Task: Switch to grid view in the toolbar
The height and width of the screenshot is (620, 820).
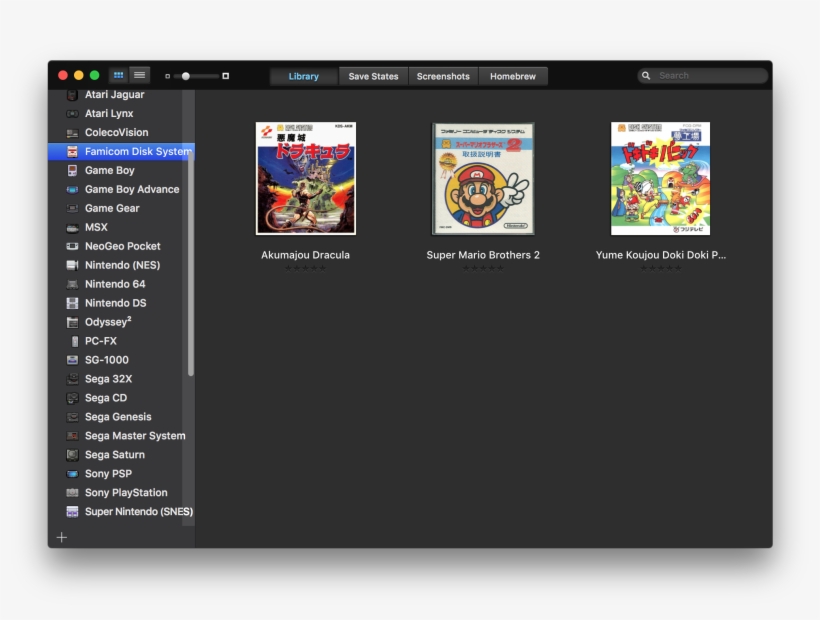Action: tap(118, 75)
